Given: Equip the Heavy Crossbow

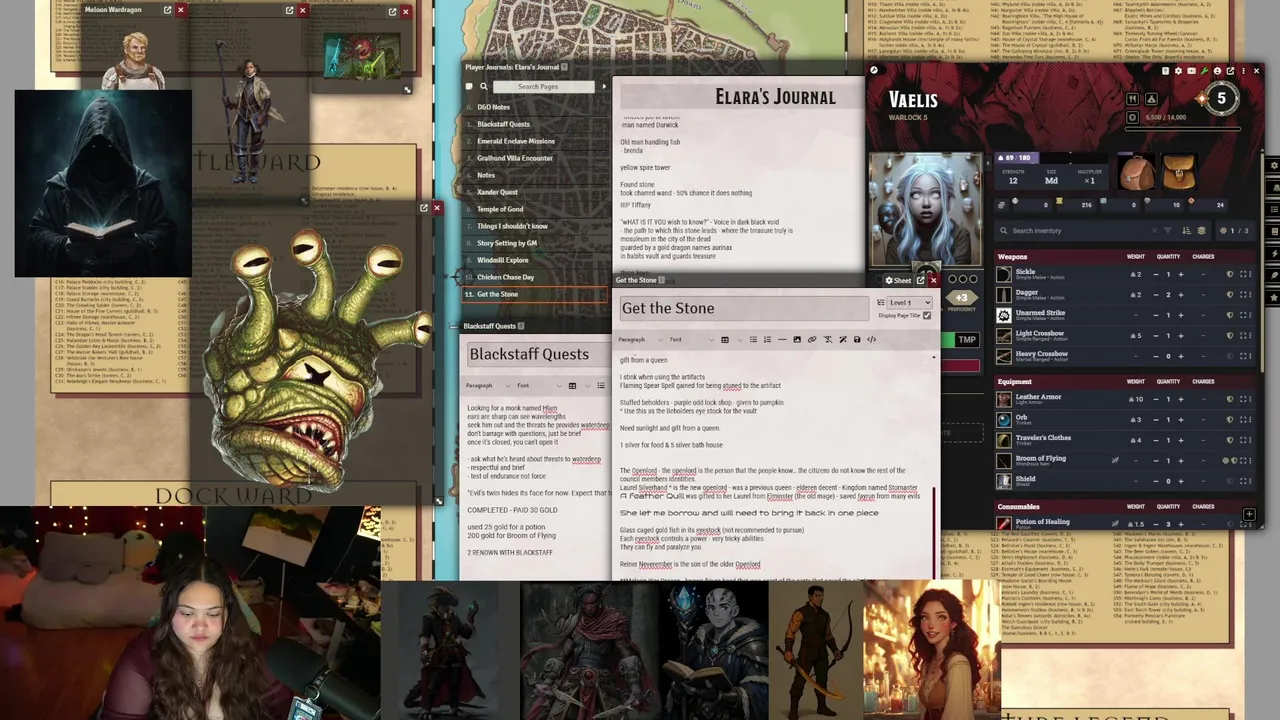Looking at the screenshot, I should (x=1230, y=356).
